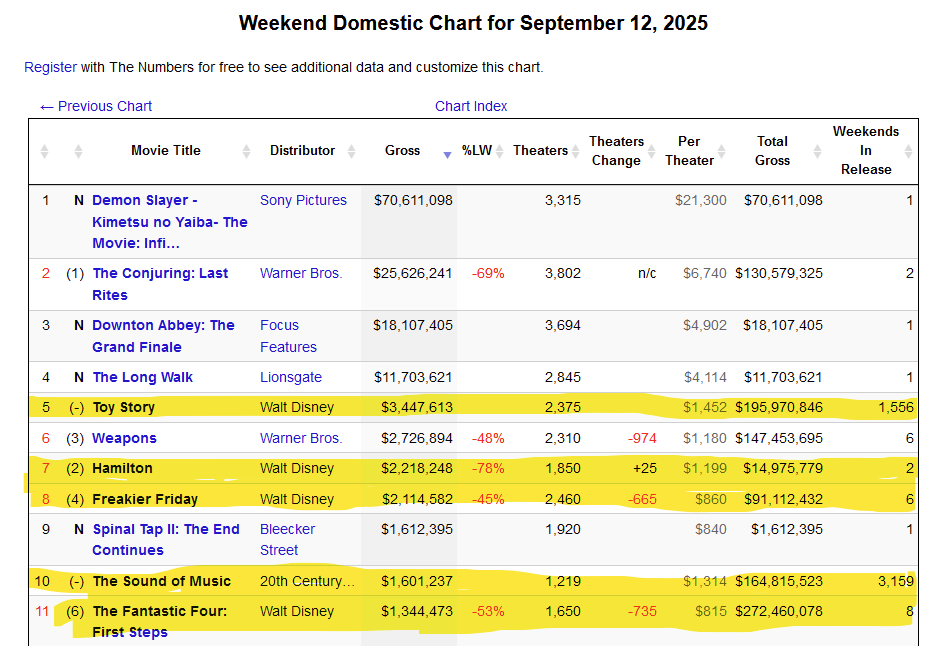Image resolution: width=943 pixels, height=646 pixels.
Task: Click the $1,601,237 gross value
Action: click(x=417, y=582)
